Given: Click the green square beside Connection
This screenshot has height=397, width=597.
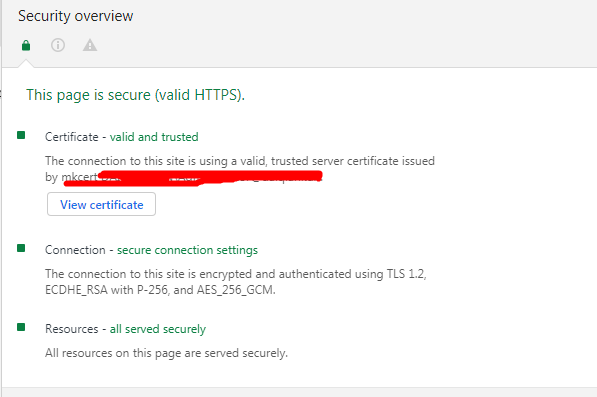Looking at the screenshot, I should [x=21, y=248].
